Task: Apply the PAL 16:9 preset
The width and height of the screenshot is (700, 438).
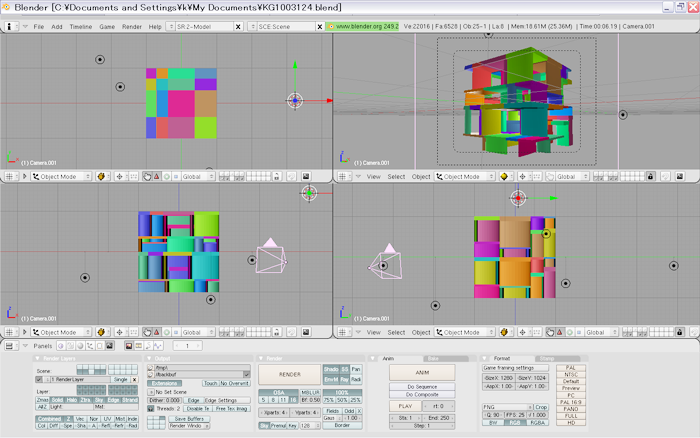Action: [571, 402]
